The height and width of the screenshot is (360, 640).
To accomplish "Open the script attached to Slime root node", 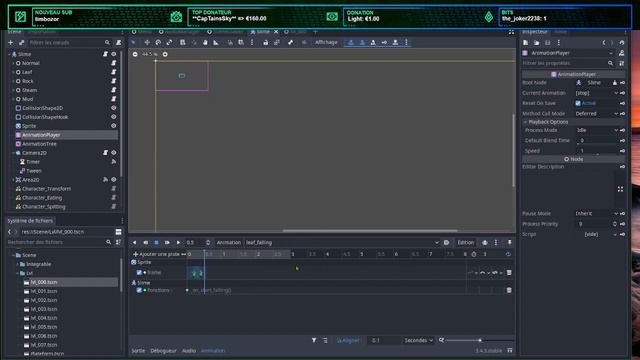I will pyautogui.click(x=105, y=54).
